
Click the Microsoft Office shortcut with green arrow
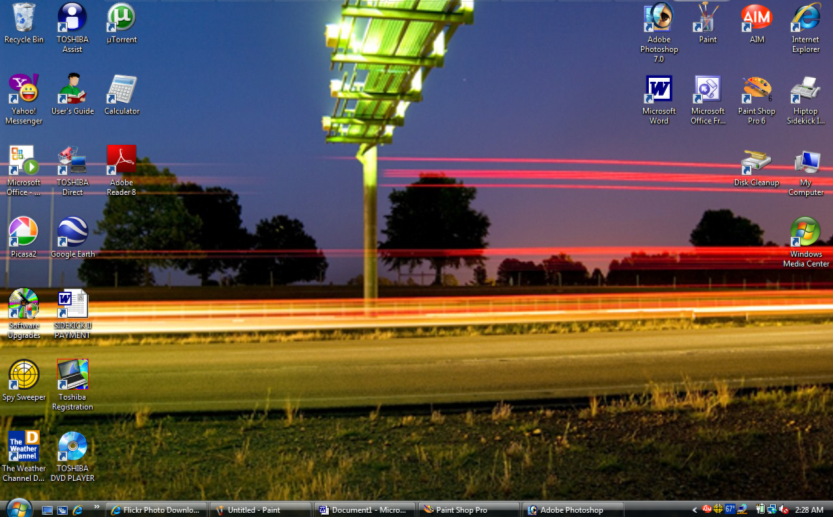point(23,171)
